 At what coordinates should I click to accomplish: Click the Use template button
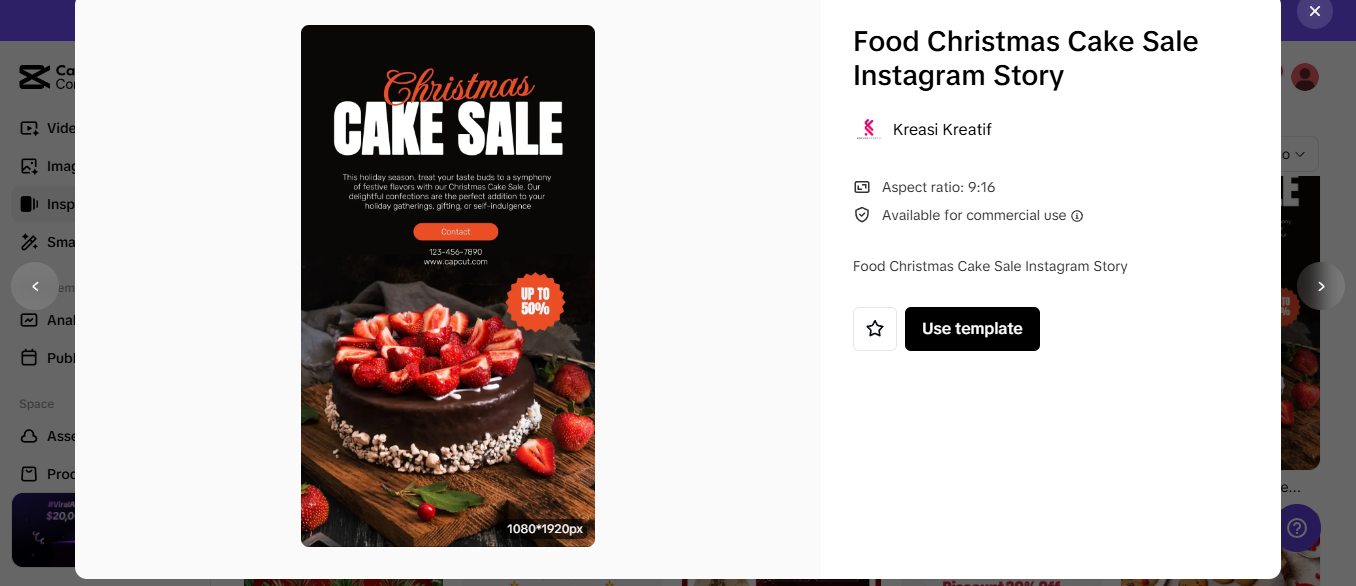972,329
